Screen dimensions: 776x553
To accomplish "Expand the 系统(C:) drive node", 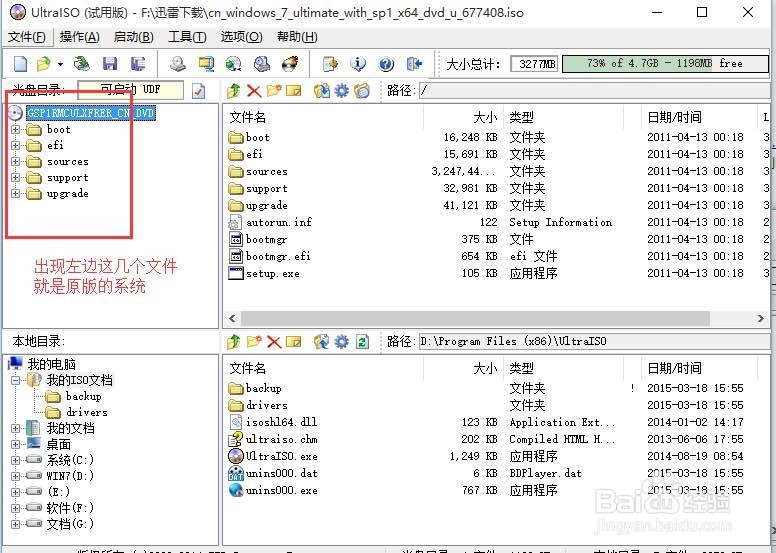I will click(x=15, y=460).
